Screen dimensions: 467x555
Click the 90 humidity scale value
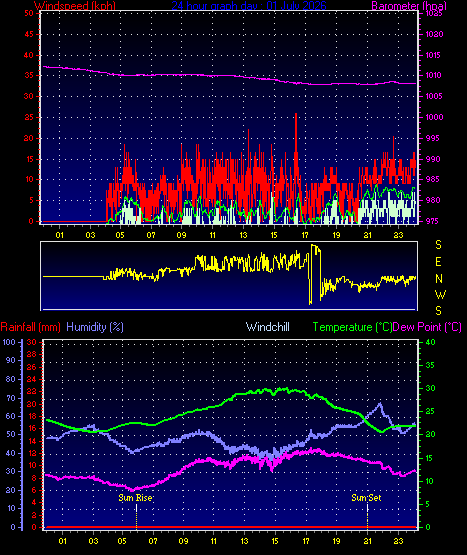coord(11,360)
